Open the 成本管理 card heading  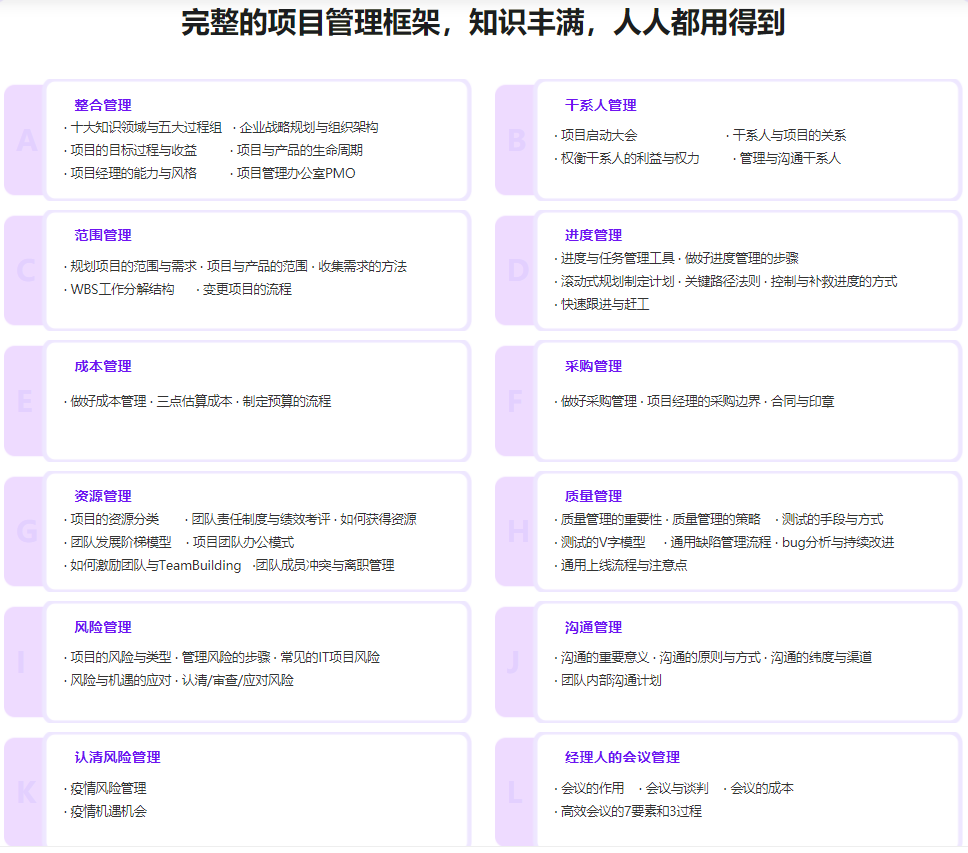tap(103, 366)
